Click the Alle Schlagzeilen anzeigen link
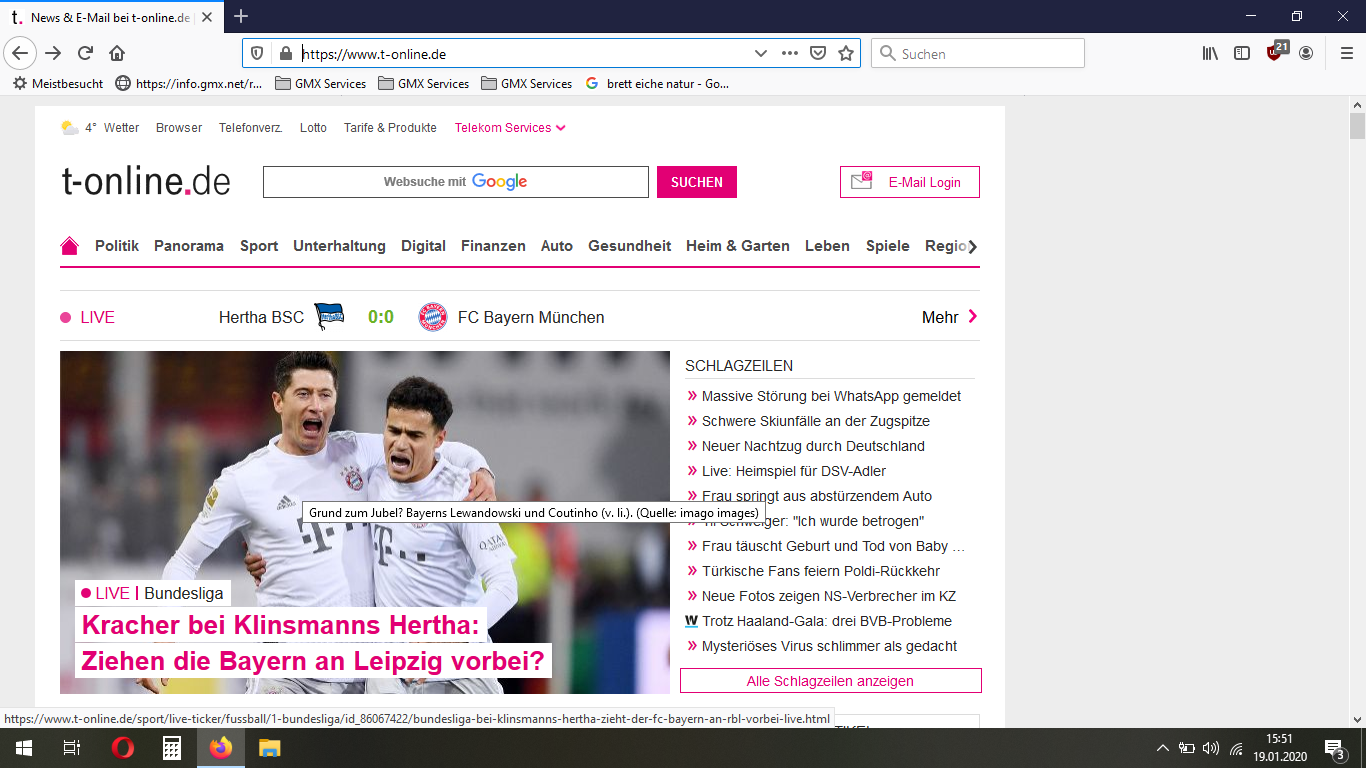1366x768 pixels. [x=830, y=681]
